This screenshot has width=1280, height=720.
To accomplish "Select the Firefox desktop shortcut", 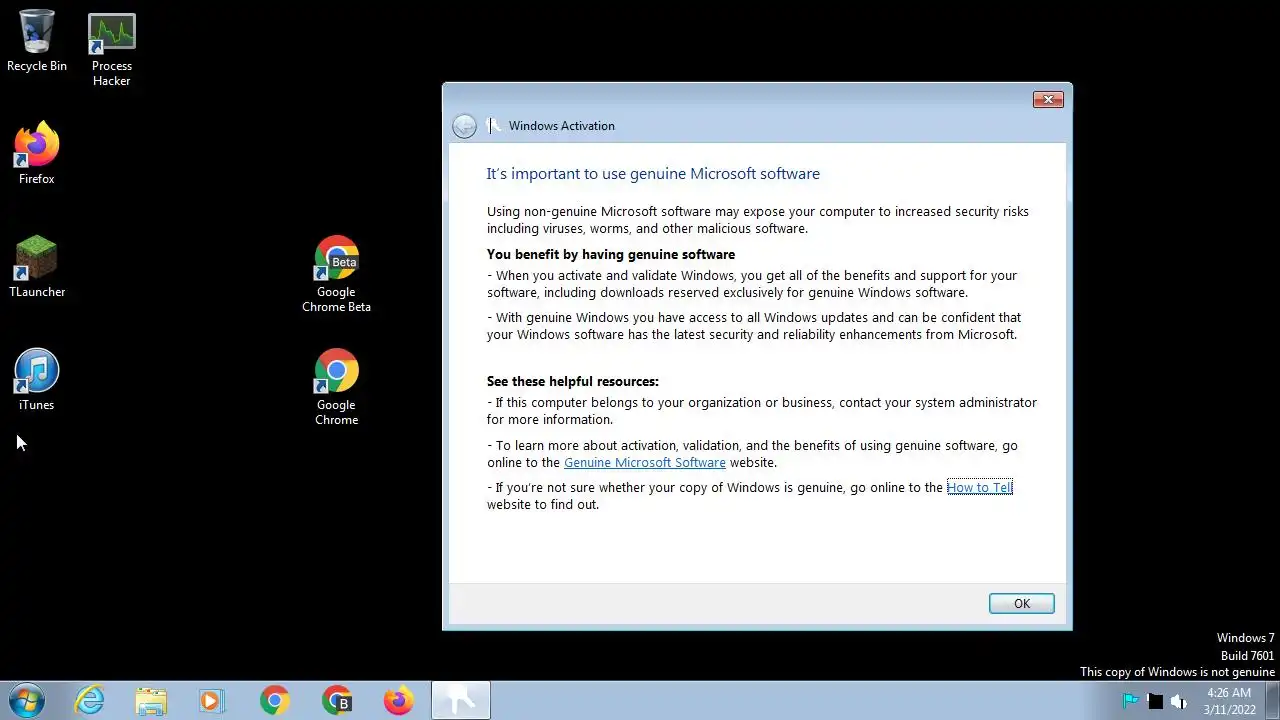I will (x=37, y=153).
